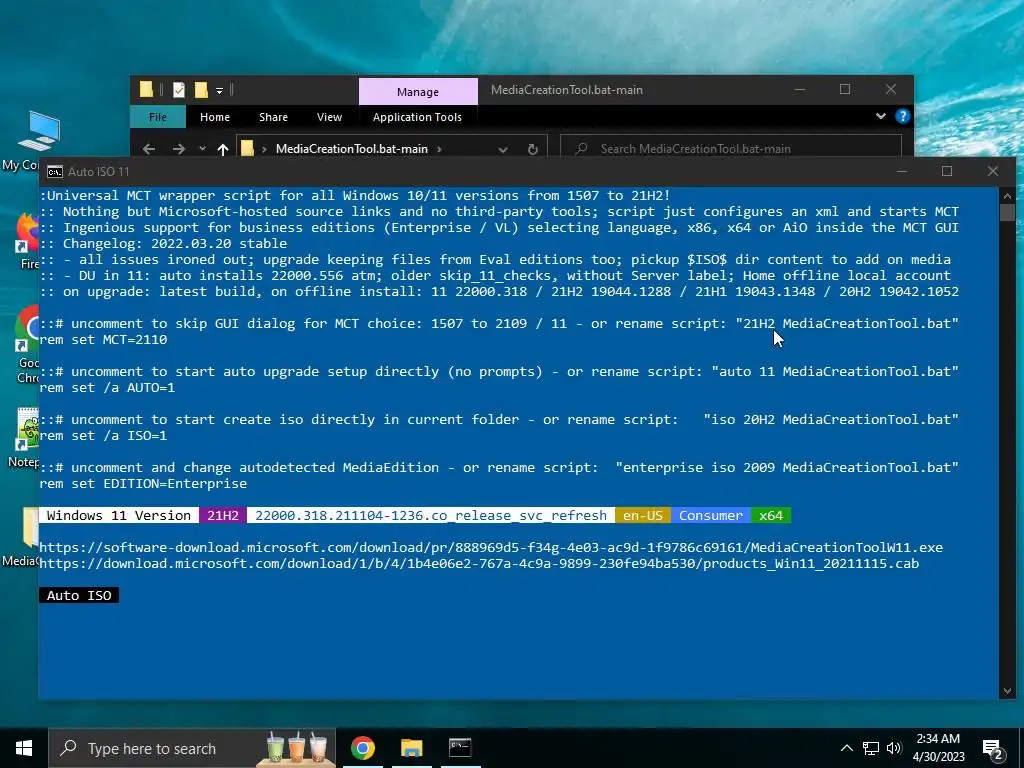Click the Auto ISO label in console
The image size is (1024, 768).
pyautogui.click(x=79, y=596)
